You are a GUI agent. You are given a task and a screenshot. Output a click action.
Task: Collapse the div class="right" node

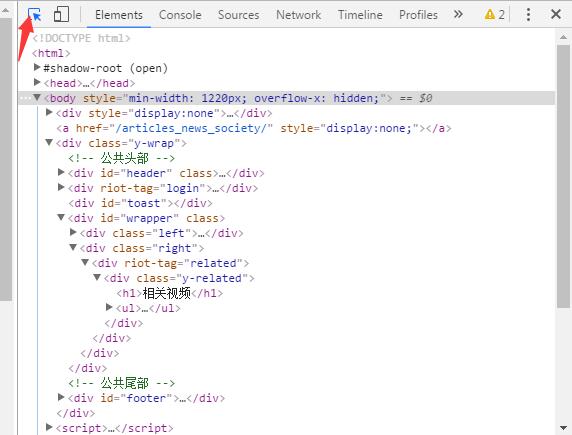click(73, 247)
